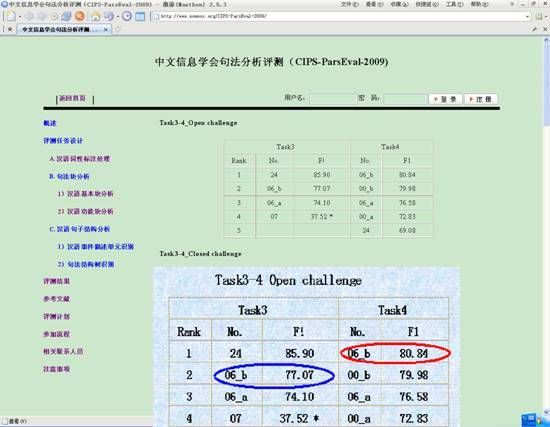Open the 文件 (File) menu
Screen dimensions: 550x427
[x=350, y=4]
